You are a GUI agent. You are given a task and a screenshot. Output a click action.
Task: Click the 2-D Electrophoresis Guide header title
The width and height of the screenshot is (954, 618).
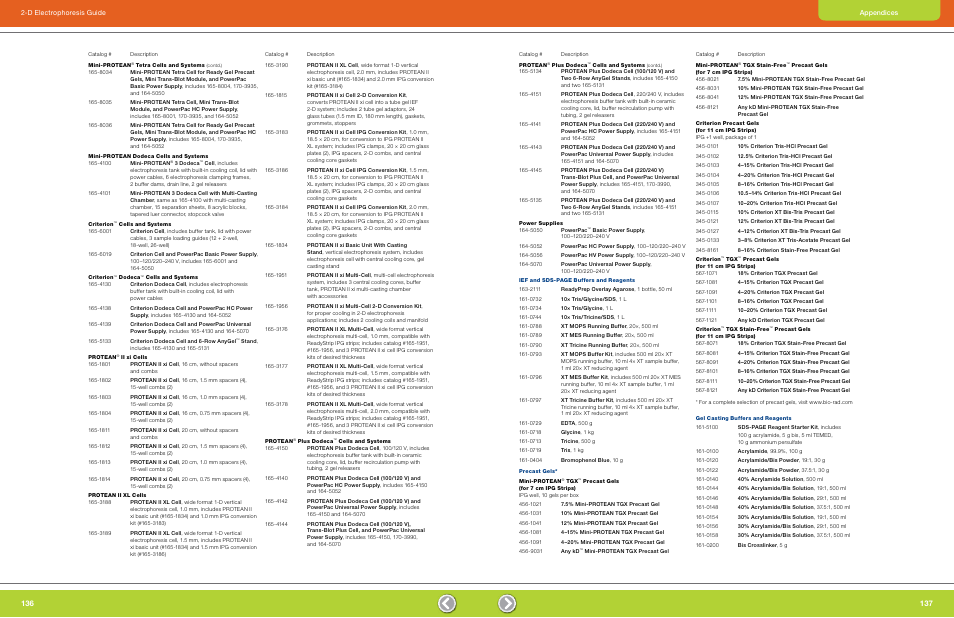pyautogui.click(x=63, y=12)
